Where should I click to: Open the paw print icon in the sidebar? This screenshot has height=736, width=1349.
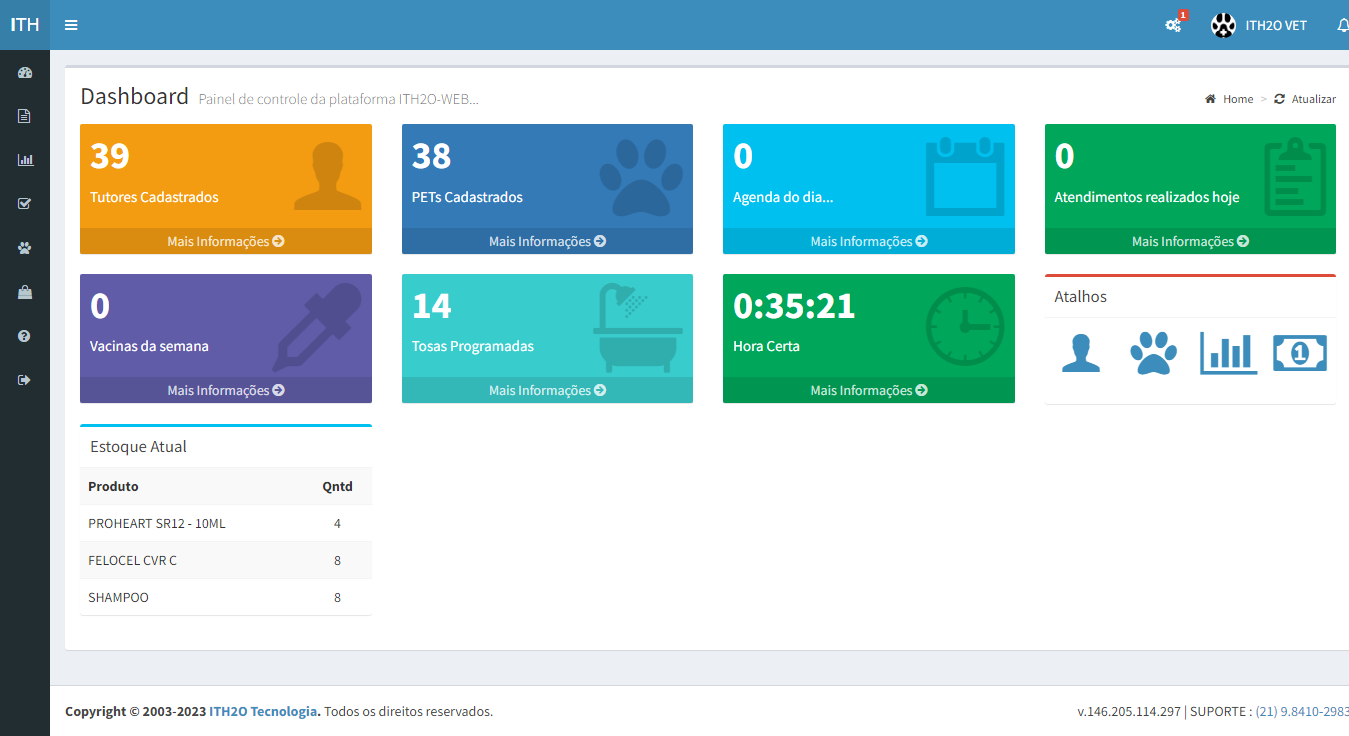pos(24,247)
